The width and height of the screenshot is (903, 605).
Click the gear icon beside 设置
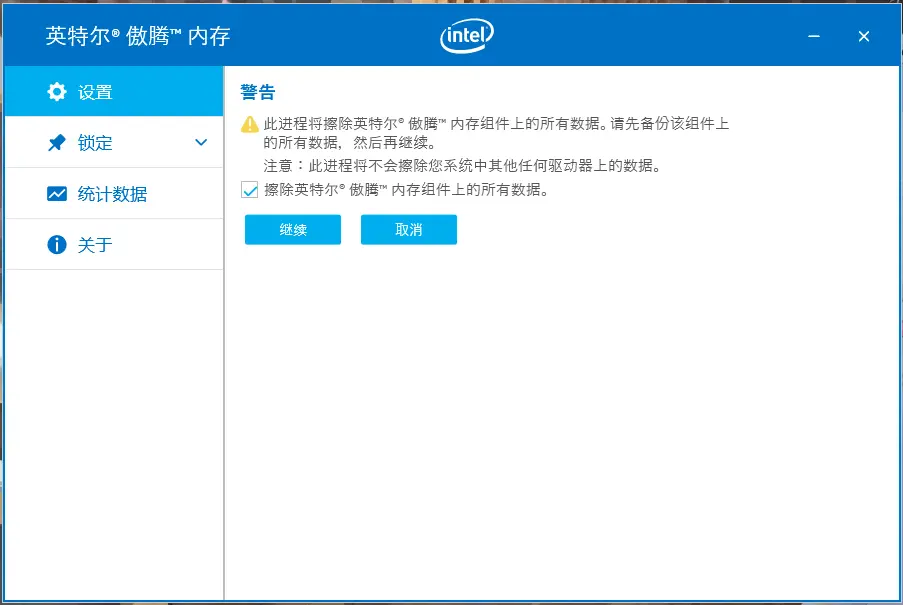pos(57,92)
